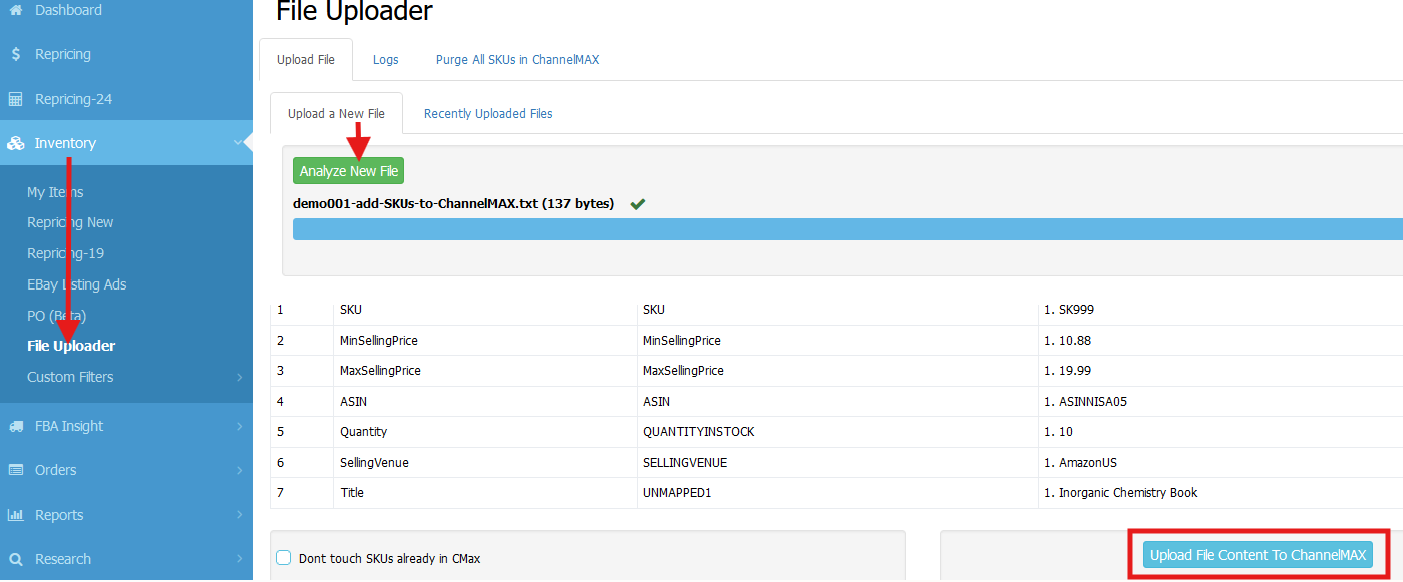This screenshot has width=1403, height=582.
Task: Open Purge All SKUs in ChannelMAX tab
Action: click(x=517, y=60)
